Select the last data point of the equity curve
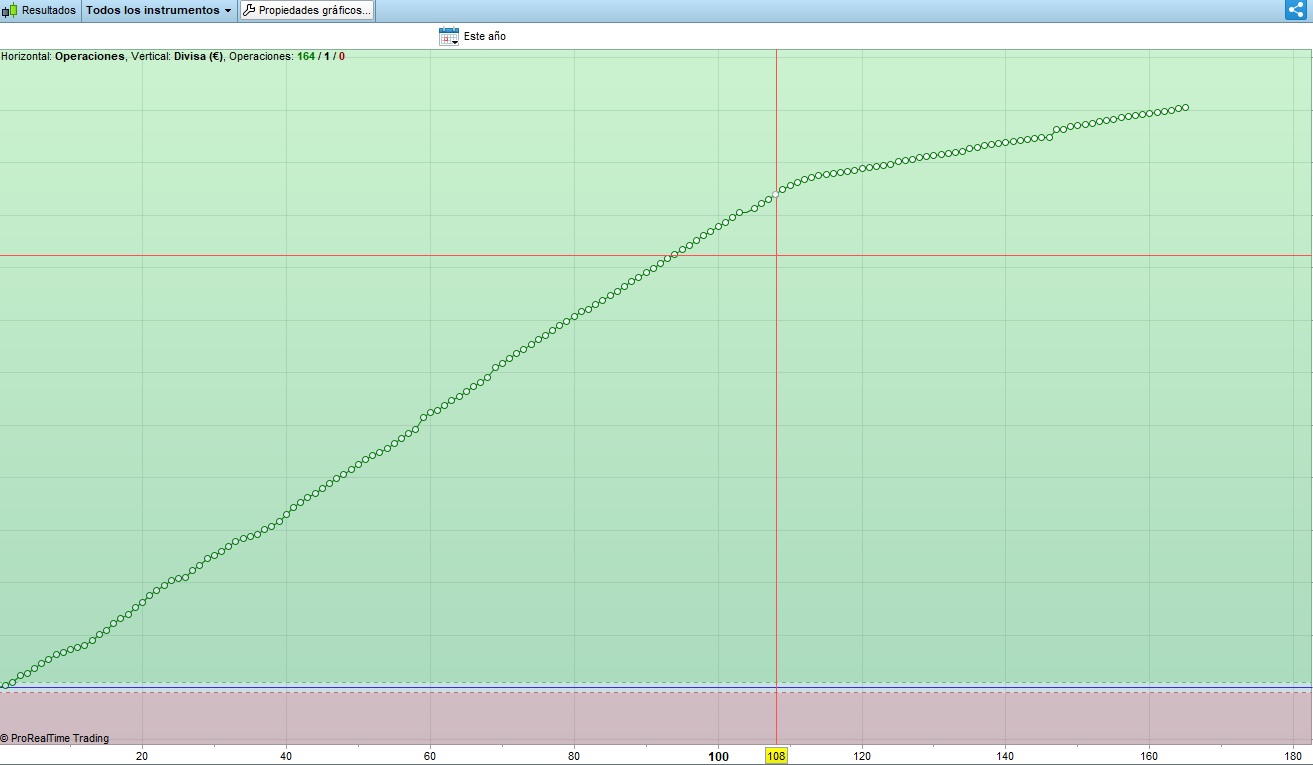1313x765 pixels. click(x=1185, y=107)
